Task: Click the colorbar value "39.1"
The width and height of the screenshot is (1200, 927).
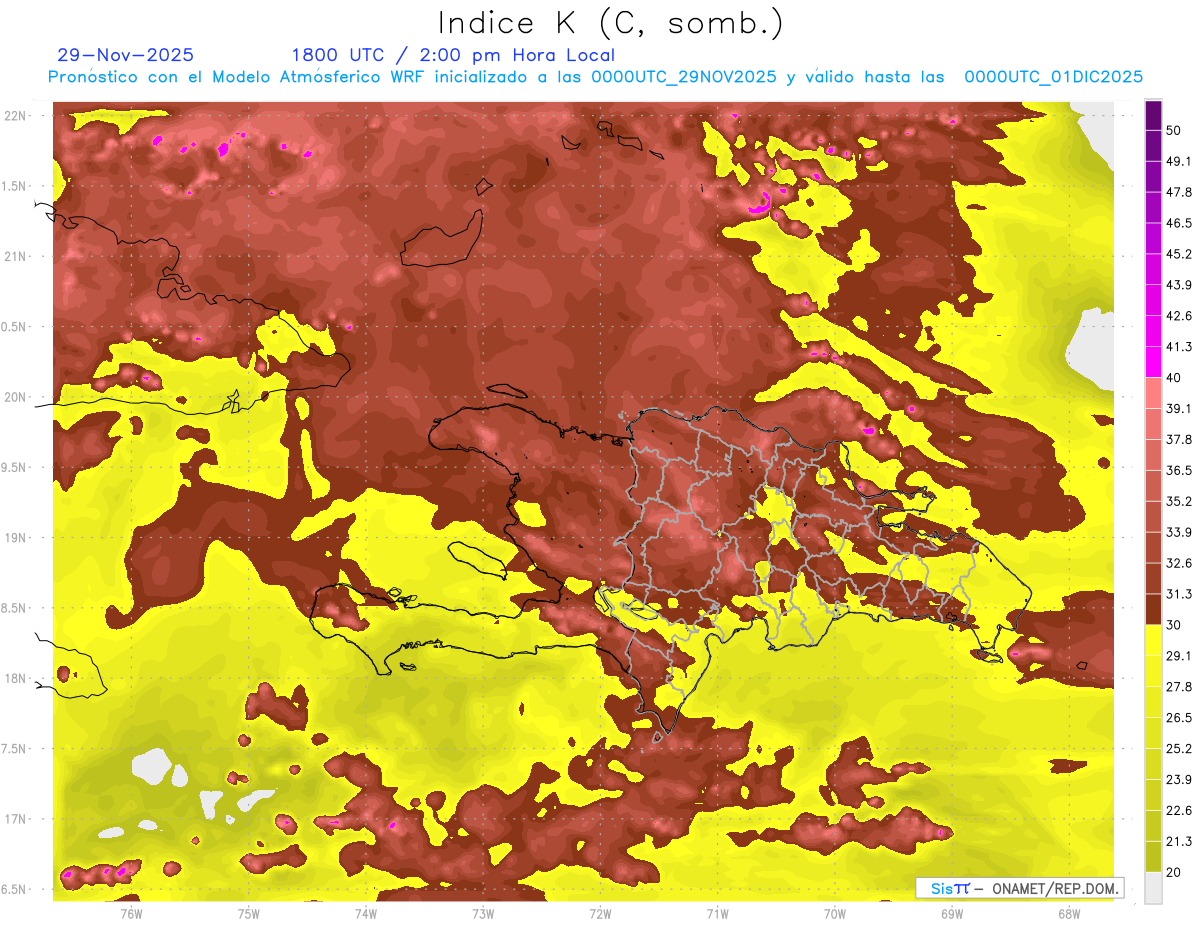Action: [1179, 408]
